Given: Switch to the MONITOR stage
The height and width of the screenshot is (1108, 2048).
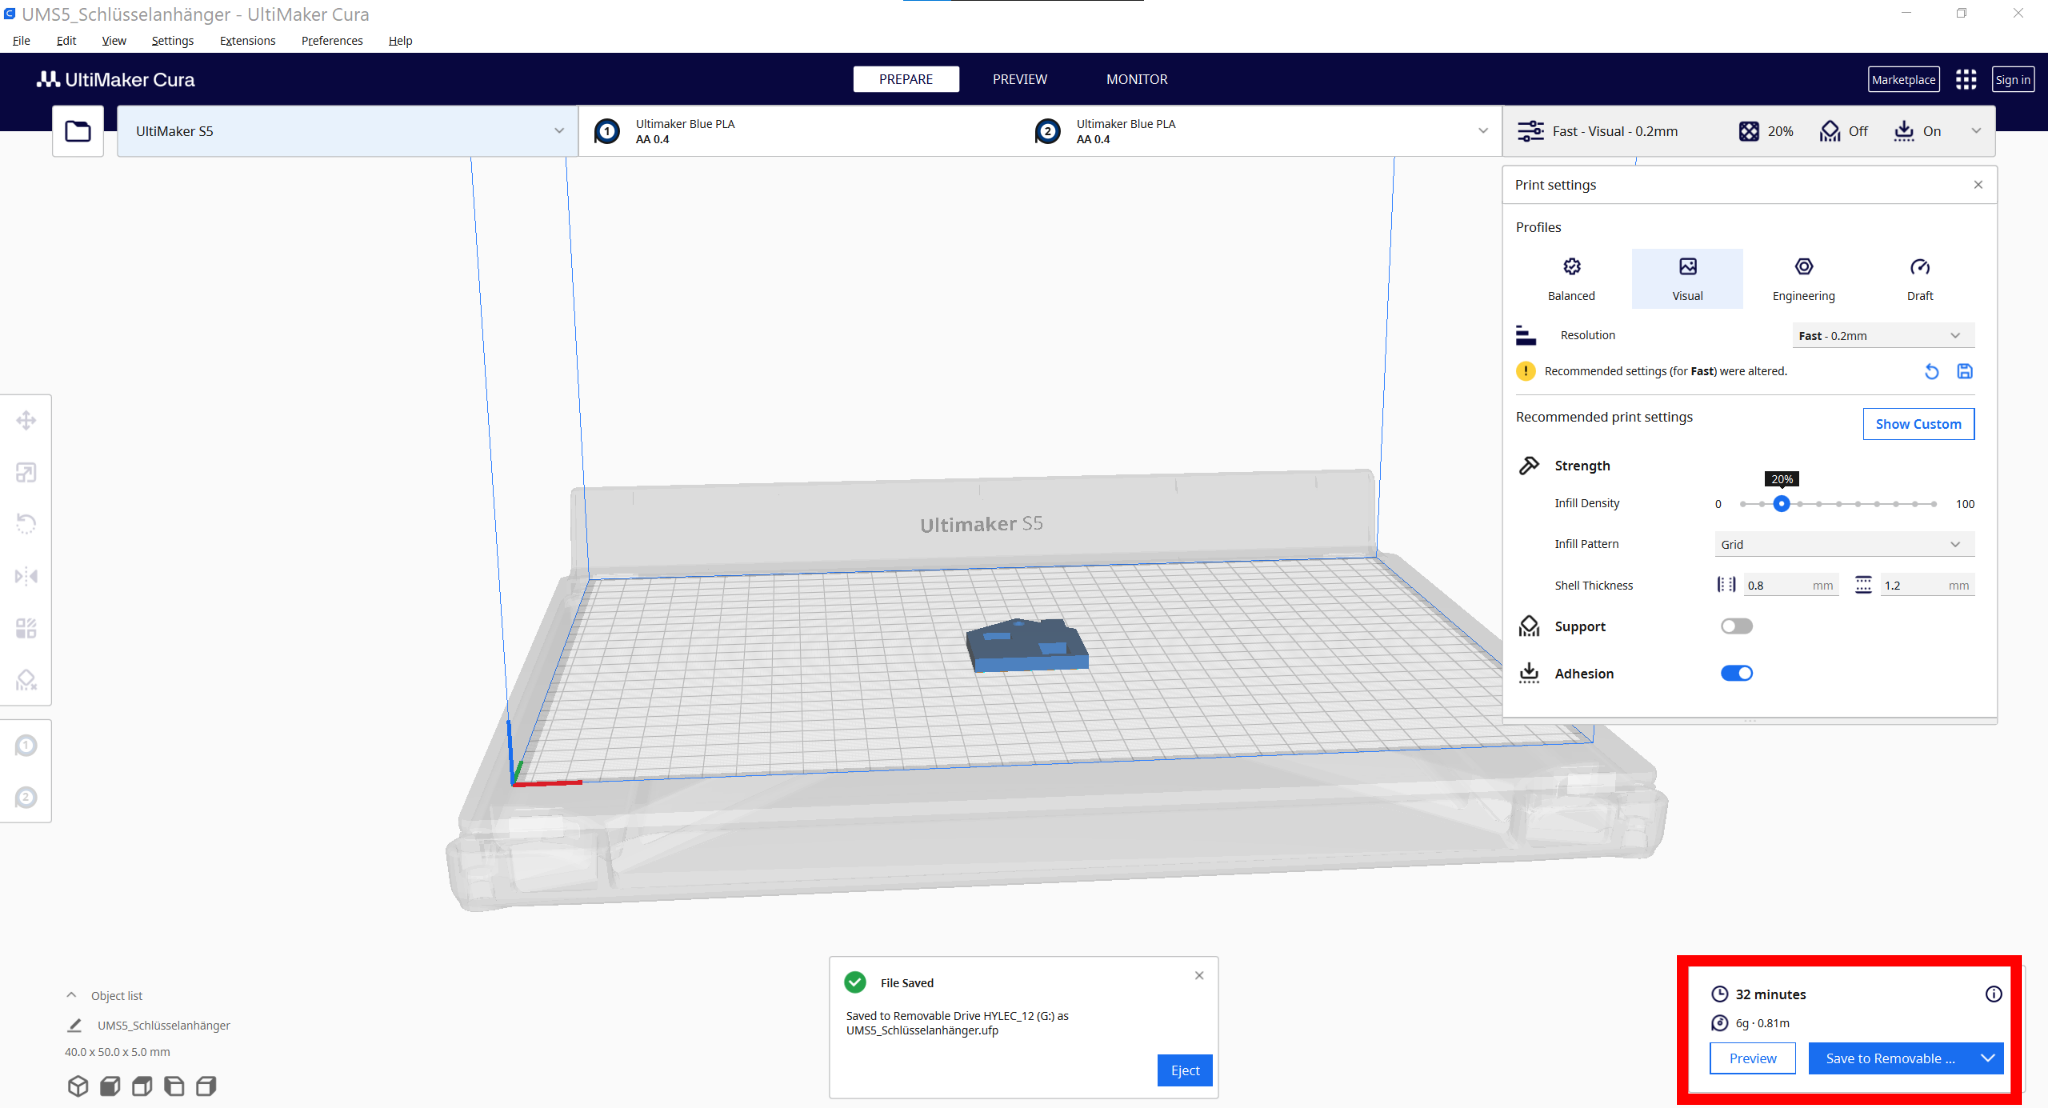Looking at the screenshot, I should point(1137,79).
